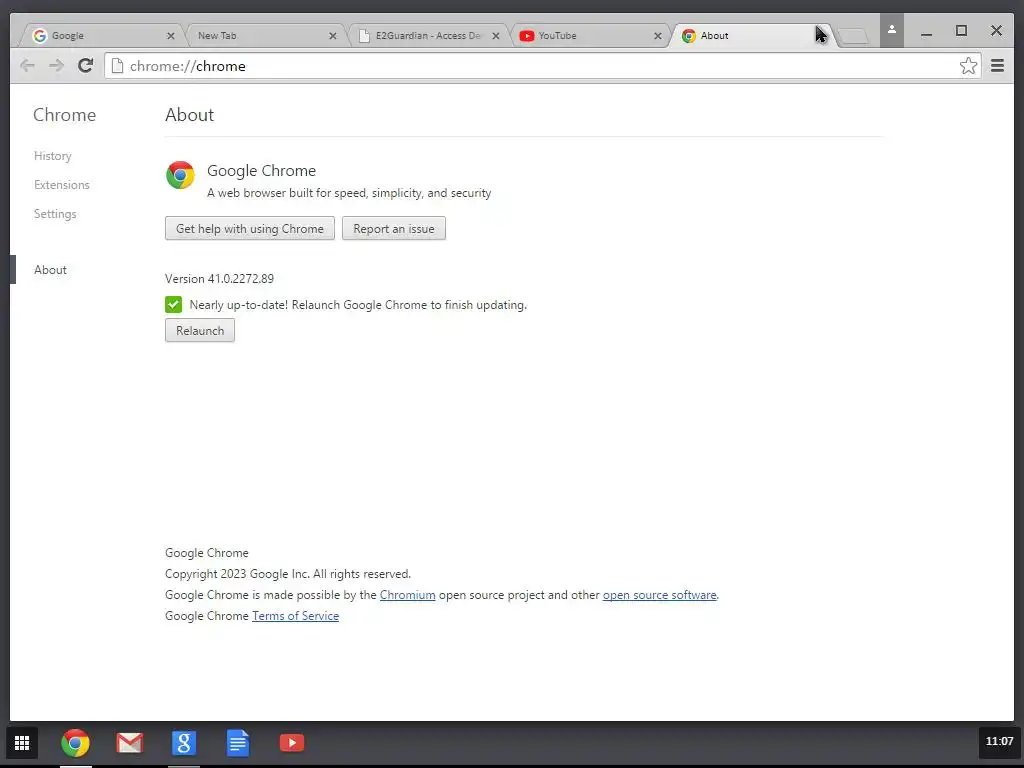Click the Copyright 2023 Google Inc. text

(288, 574)
